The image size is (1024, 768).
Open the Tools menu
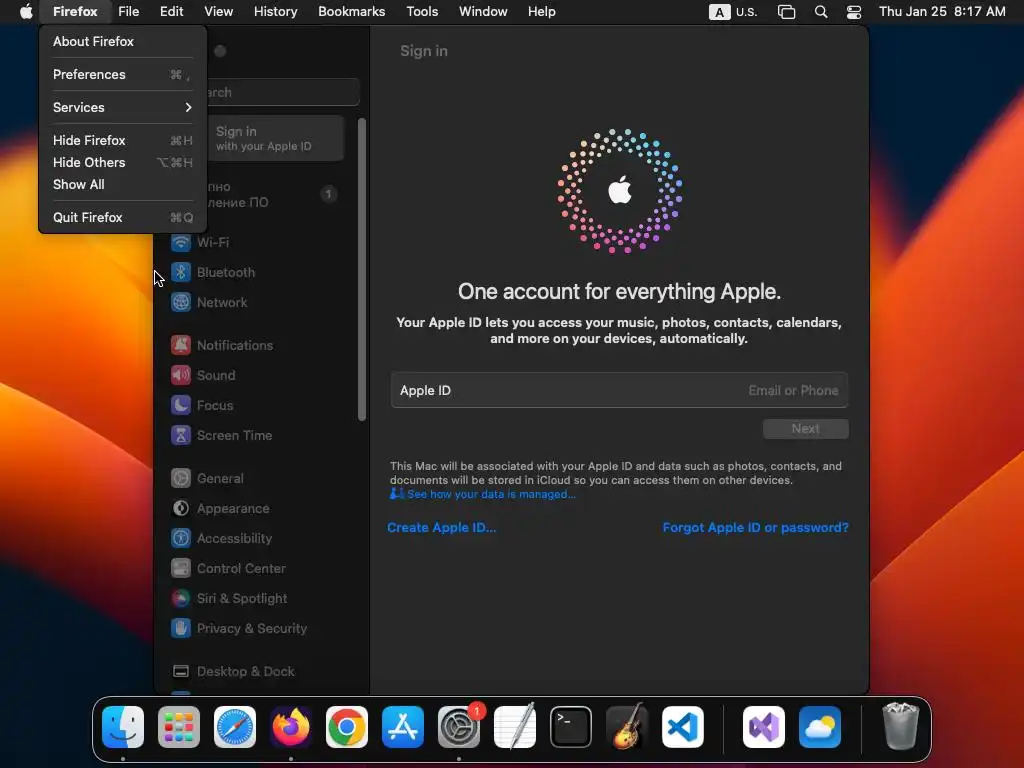422,11
